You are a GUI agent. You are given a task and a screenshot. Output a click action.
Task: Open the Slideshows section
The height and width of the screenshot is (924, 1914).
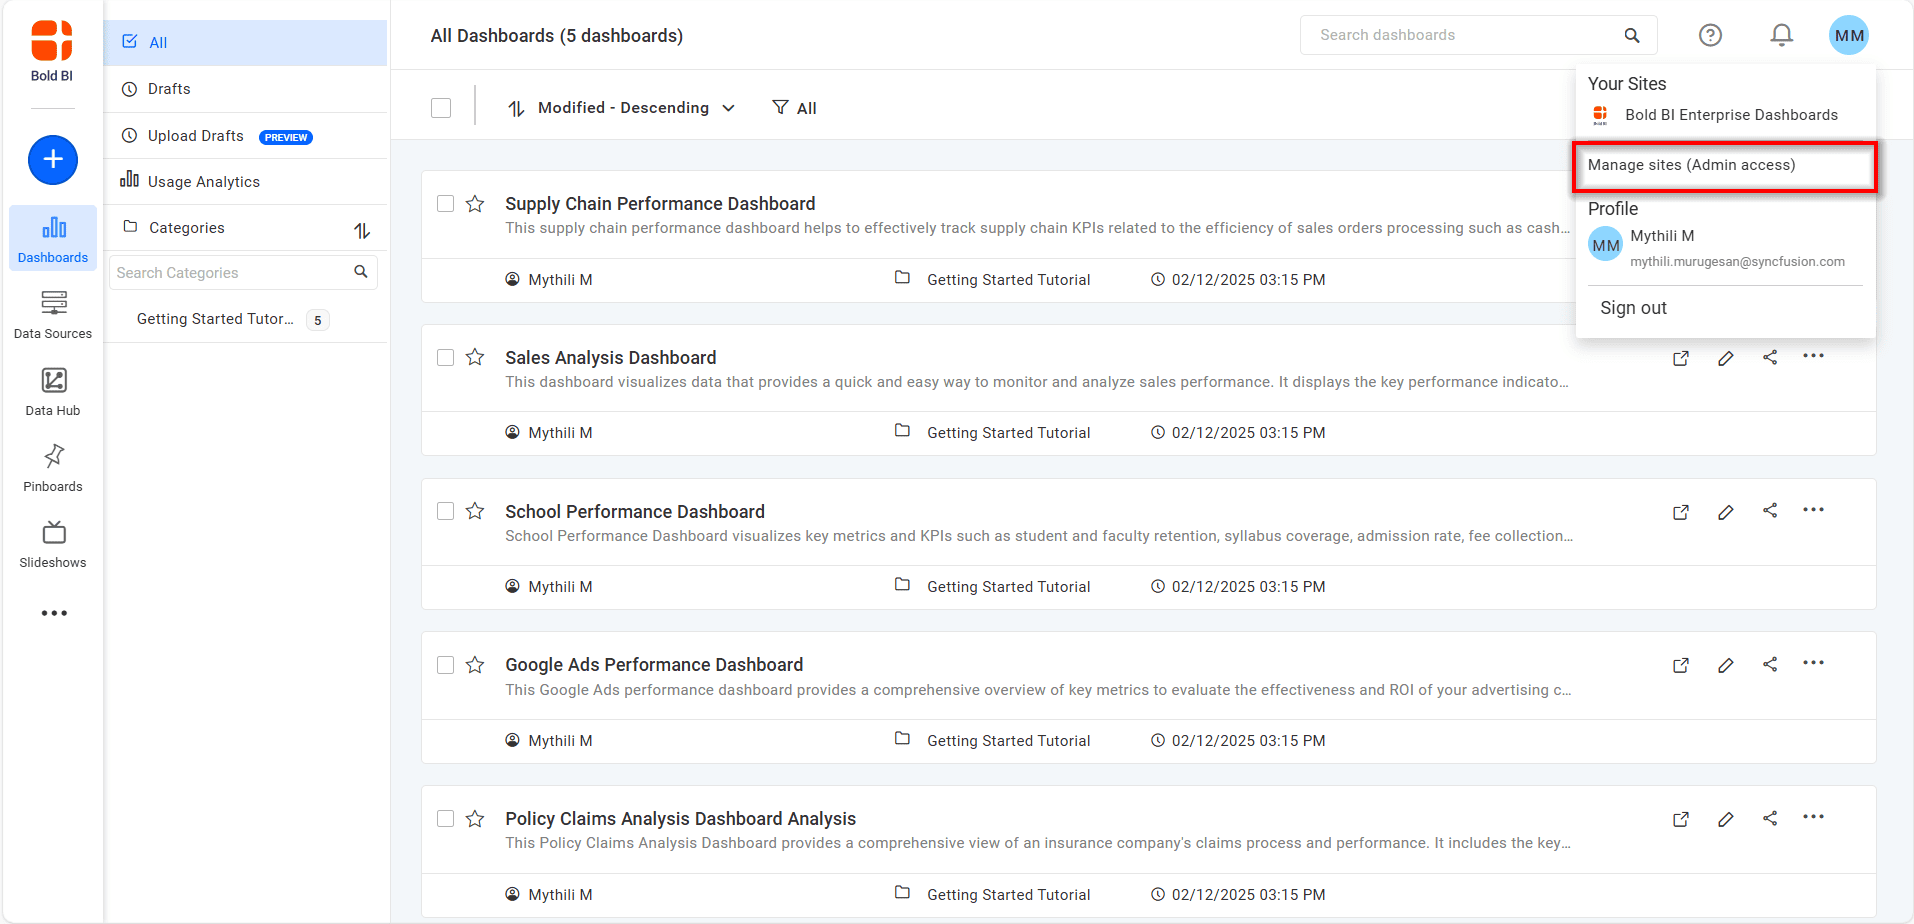point(52,542)
